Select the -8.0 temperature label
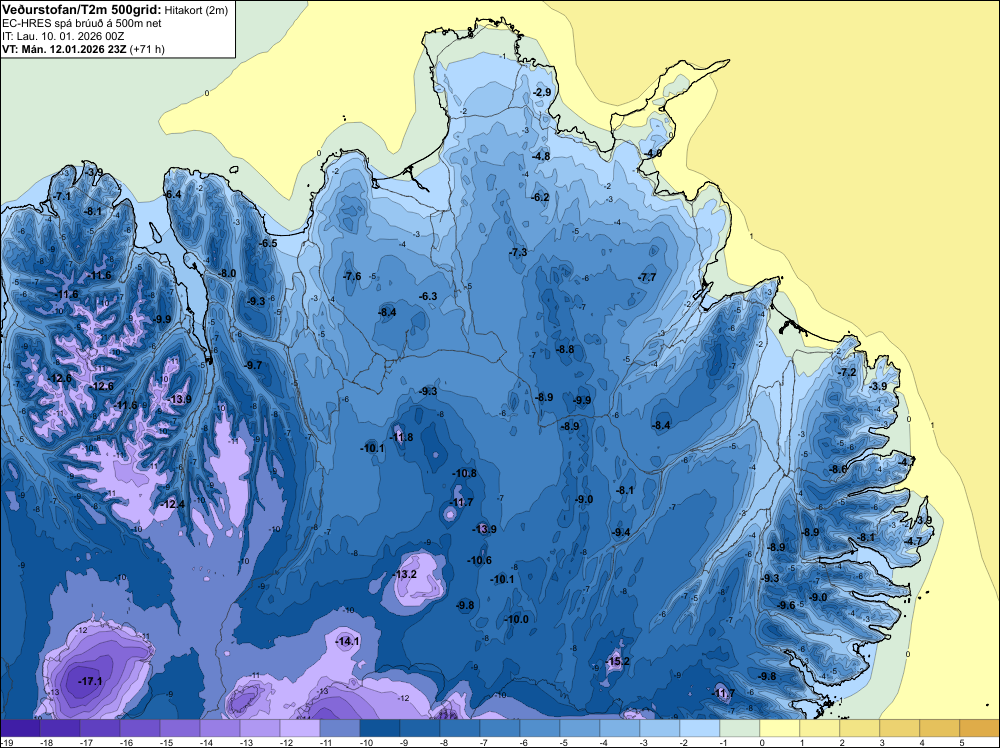The height and width of the screenshot is (748, 1000). (x=227, y=274)
